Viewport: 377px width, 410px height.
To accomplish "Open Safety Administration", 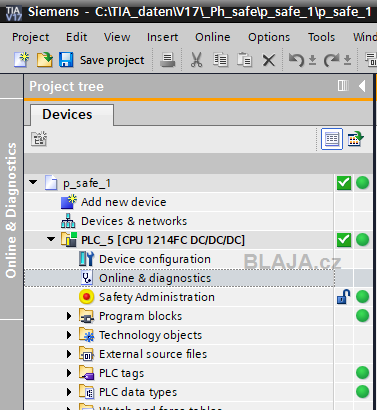I will (157, 297).
